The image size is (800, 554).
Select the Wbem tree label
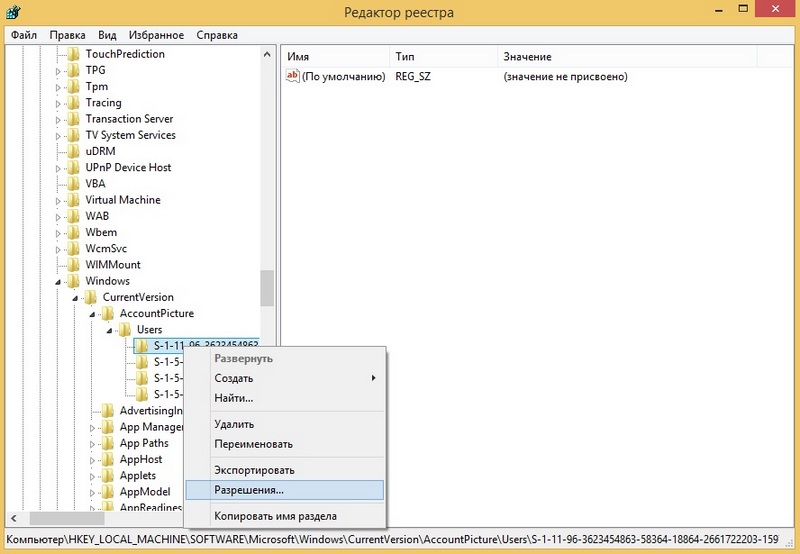tap(101, 232)
